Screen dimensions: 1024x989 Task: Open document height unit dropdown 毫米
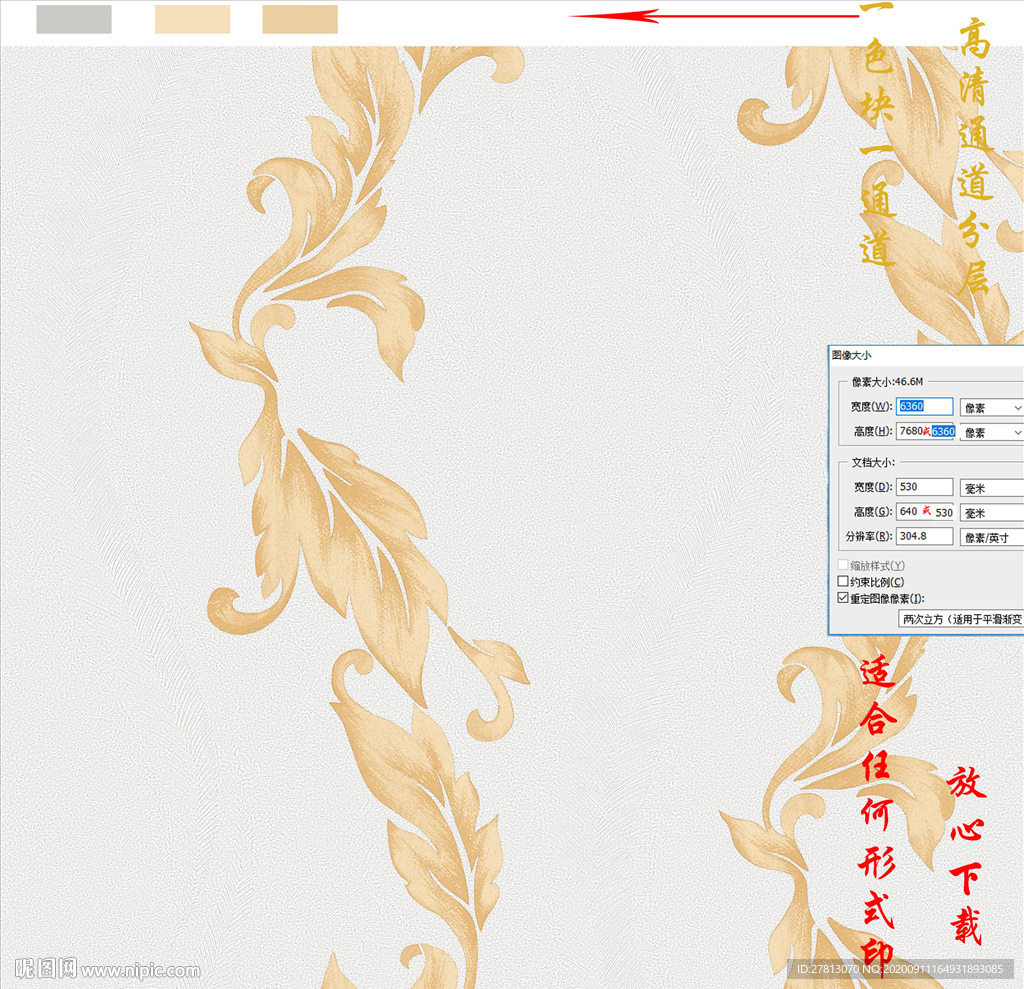coord(991,513)
